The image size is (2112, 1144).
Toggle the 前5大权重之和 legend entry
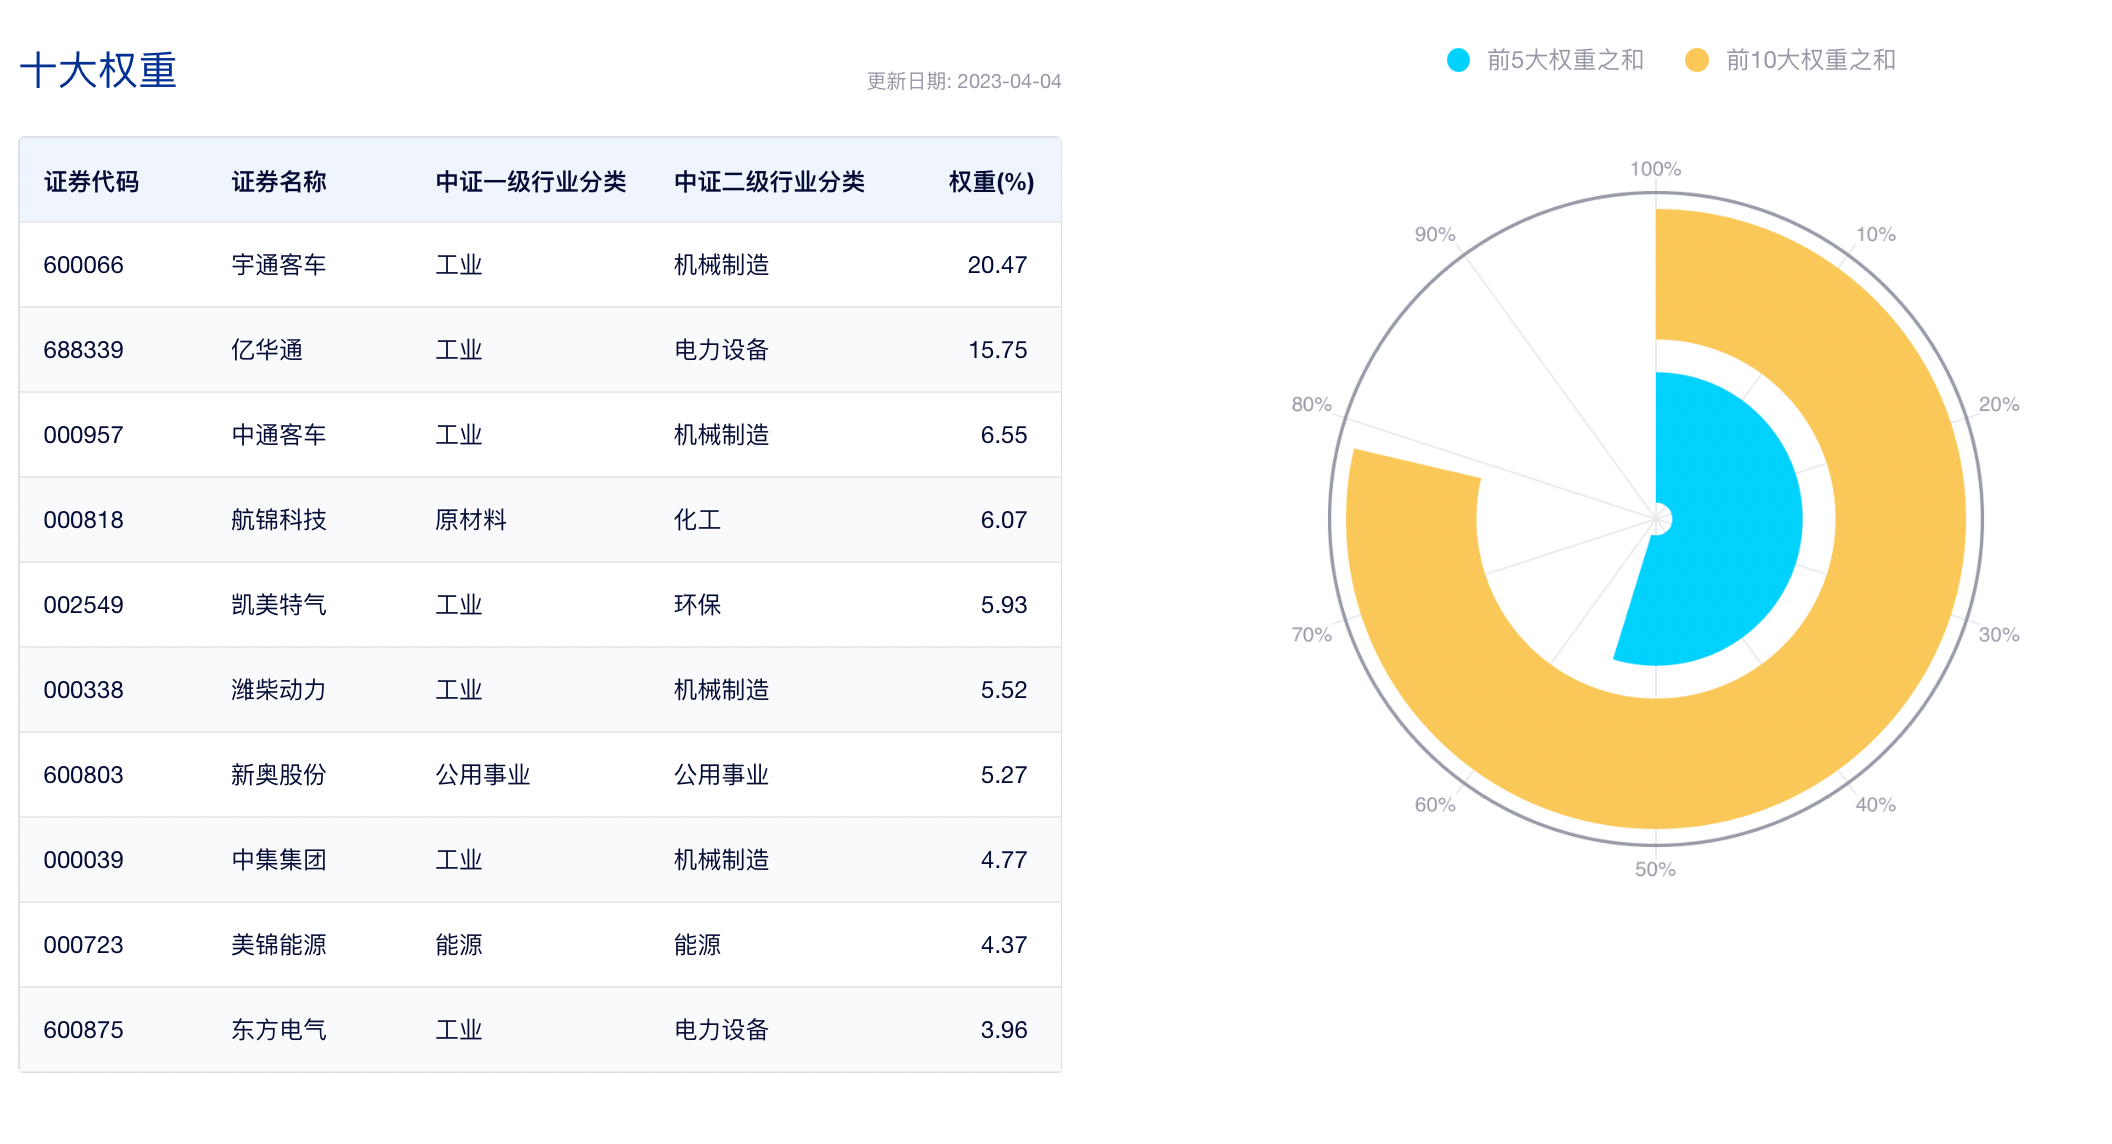tap(1545, 60)
